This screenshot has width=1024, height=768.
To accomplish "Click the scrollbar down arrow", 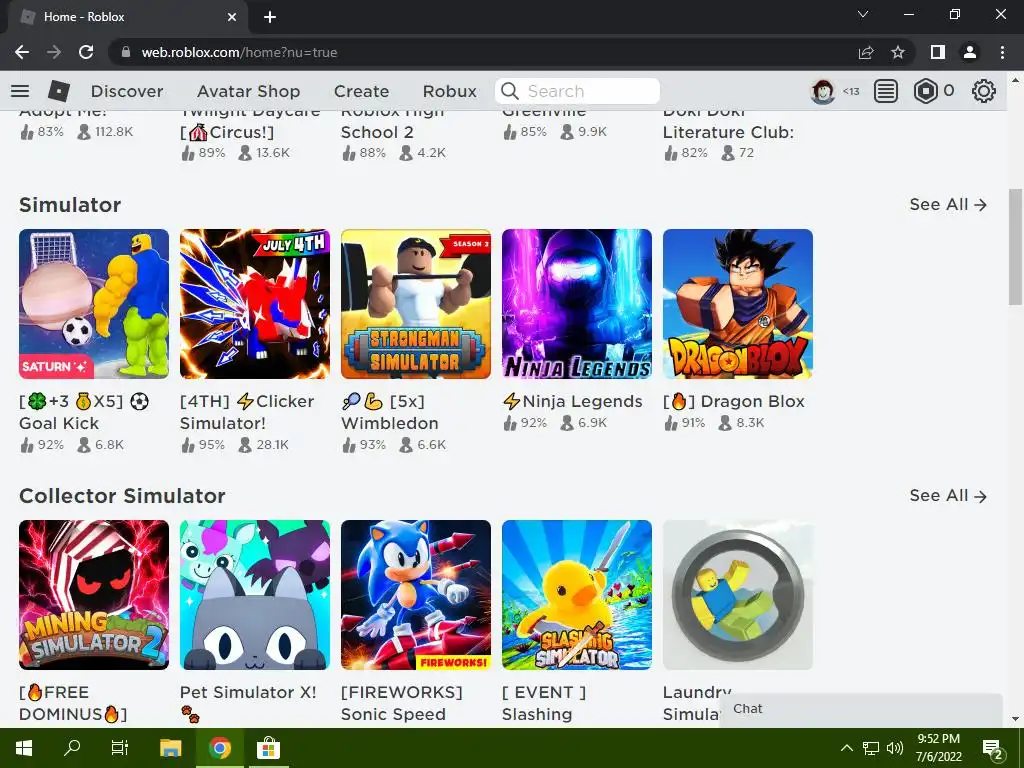I will tap(1015, 719).
